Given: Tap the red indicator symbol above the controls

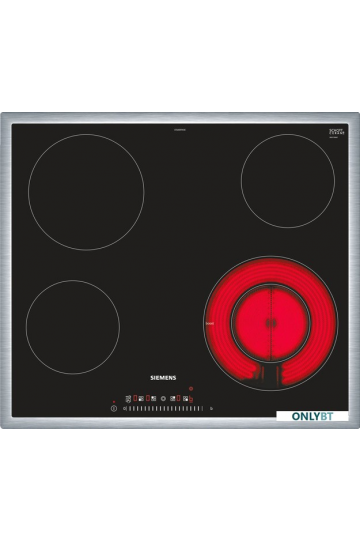Looking at the screenshot, I should tap(191, 388).
